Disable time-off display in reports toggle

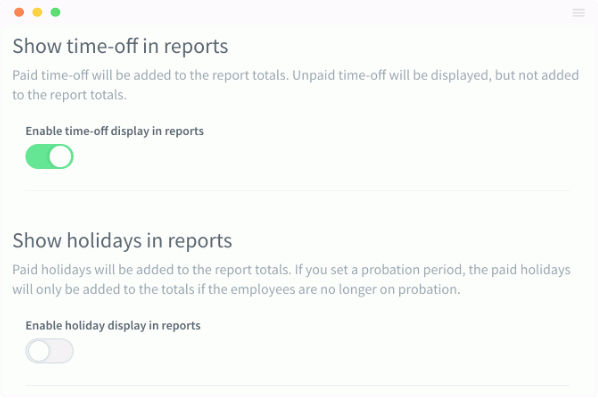point(49,156)
